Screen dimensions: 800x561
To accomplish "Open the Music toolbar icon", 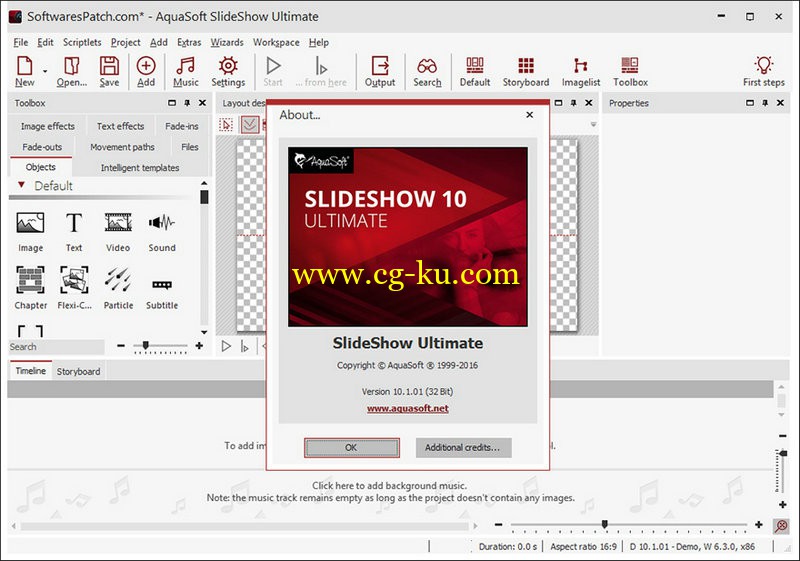I will 186,71.
